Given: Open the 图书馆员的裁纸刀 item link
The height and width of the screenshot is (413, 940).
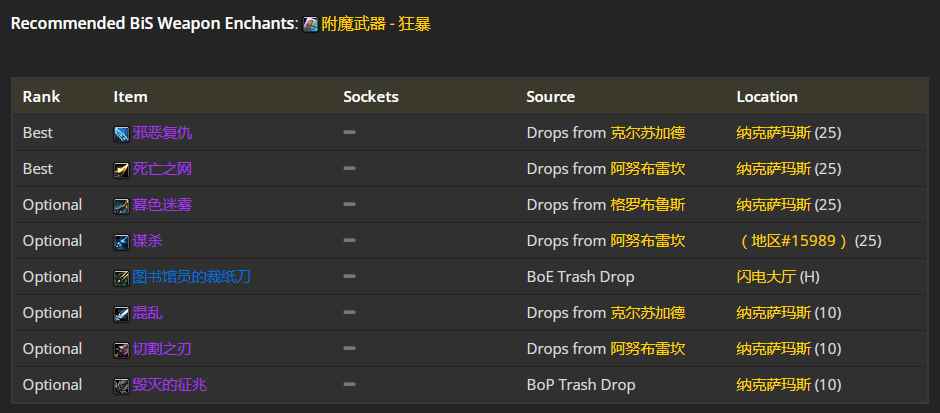Looking at the screenshot, I should point(191,277).
